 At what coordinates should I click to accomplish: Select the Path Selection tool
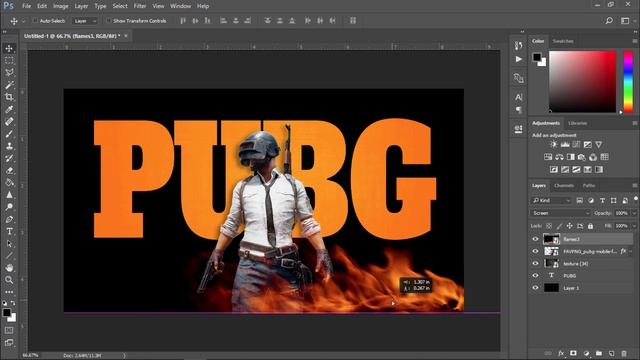point(9,244)
